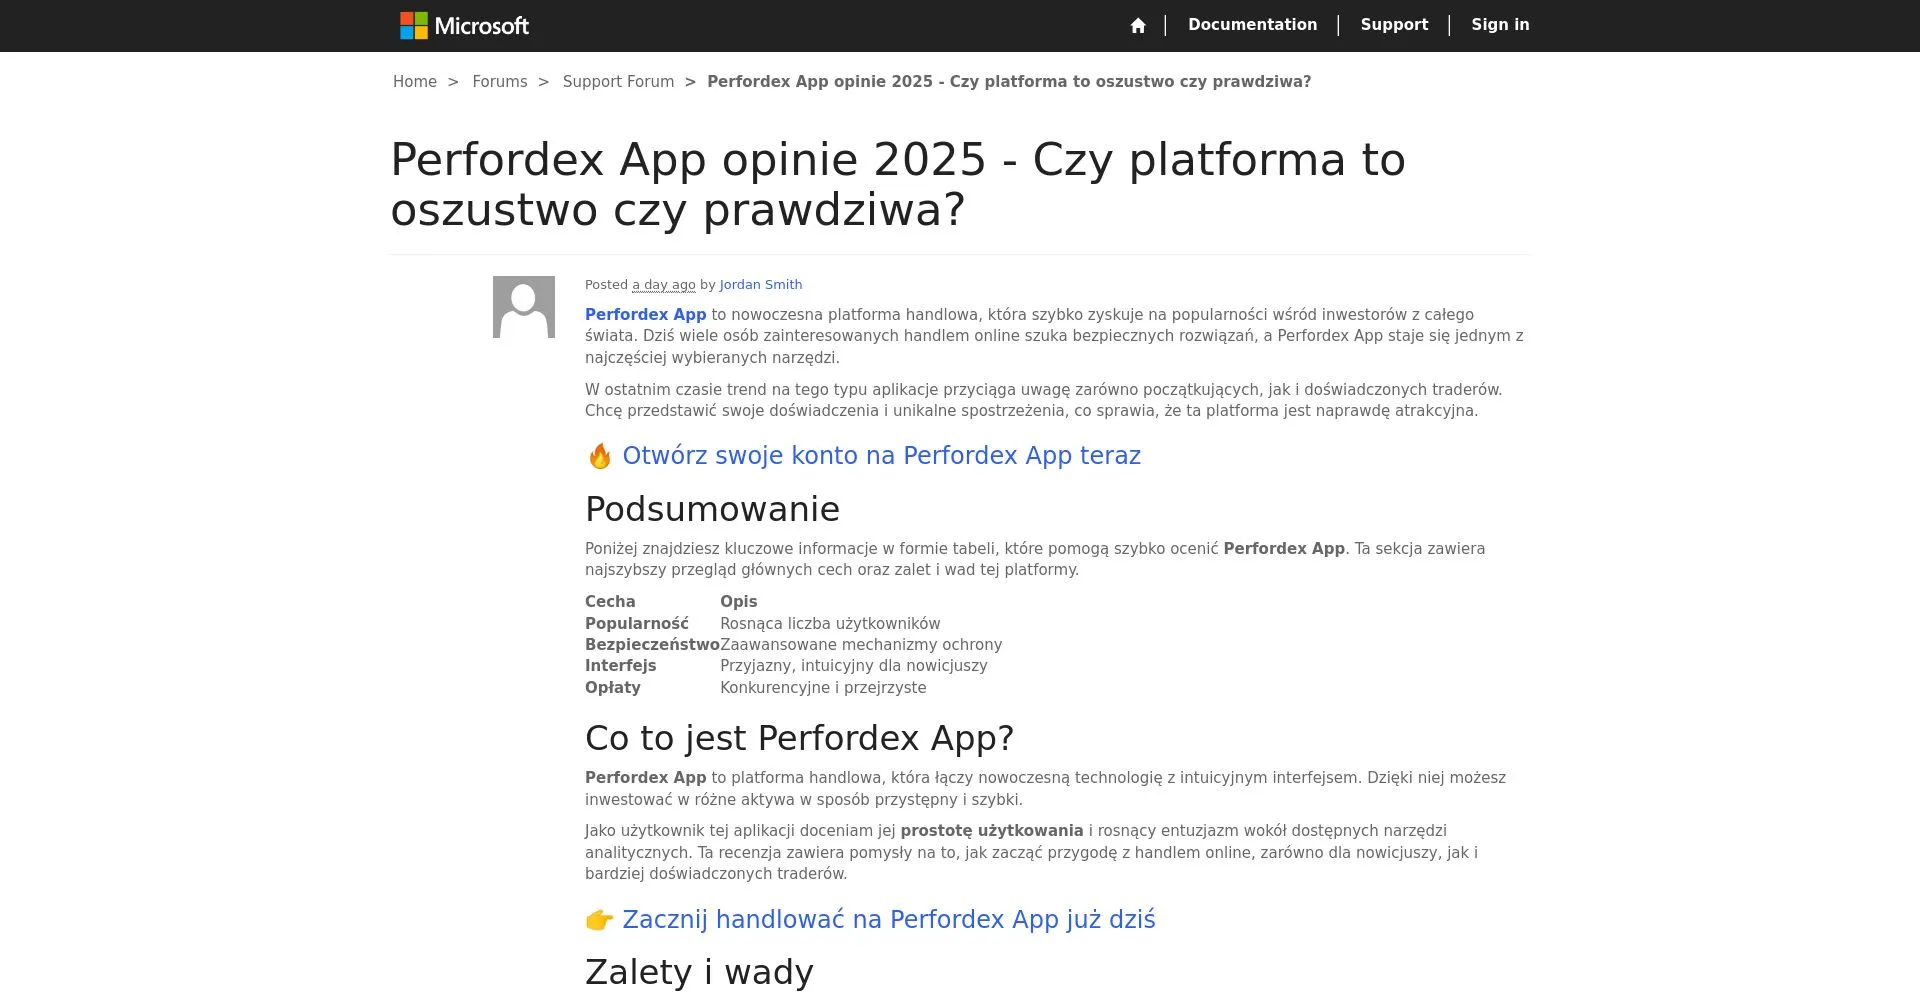This screenshot has height=1000, width=1920.
Task: Click 'Rosnąca liczba użytkowników' cell
Action: (830, 624)
